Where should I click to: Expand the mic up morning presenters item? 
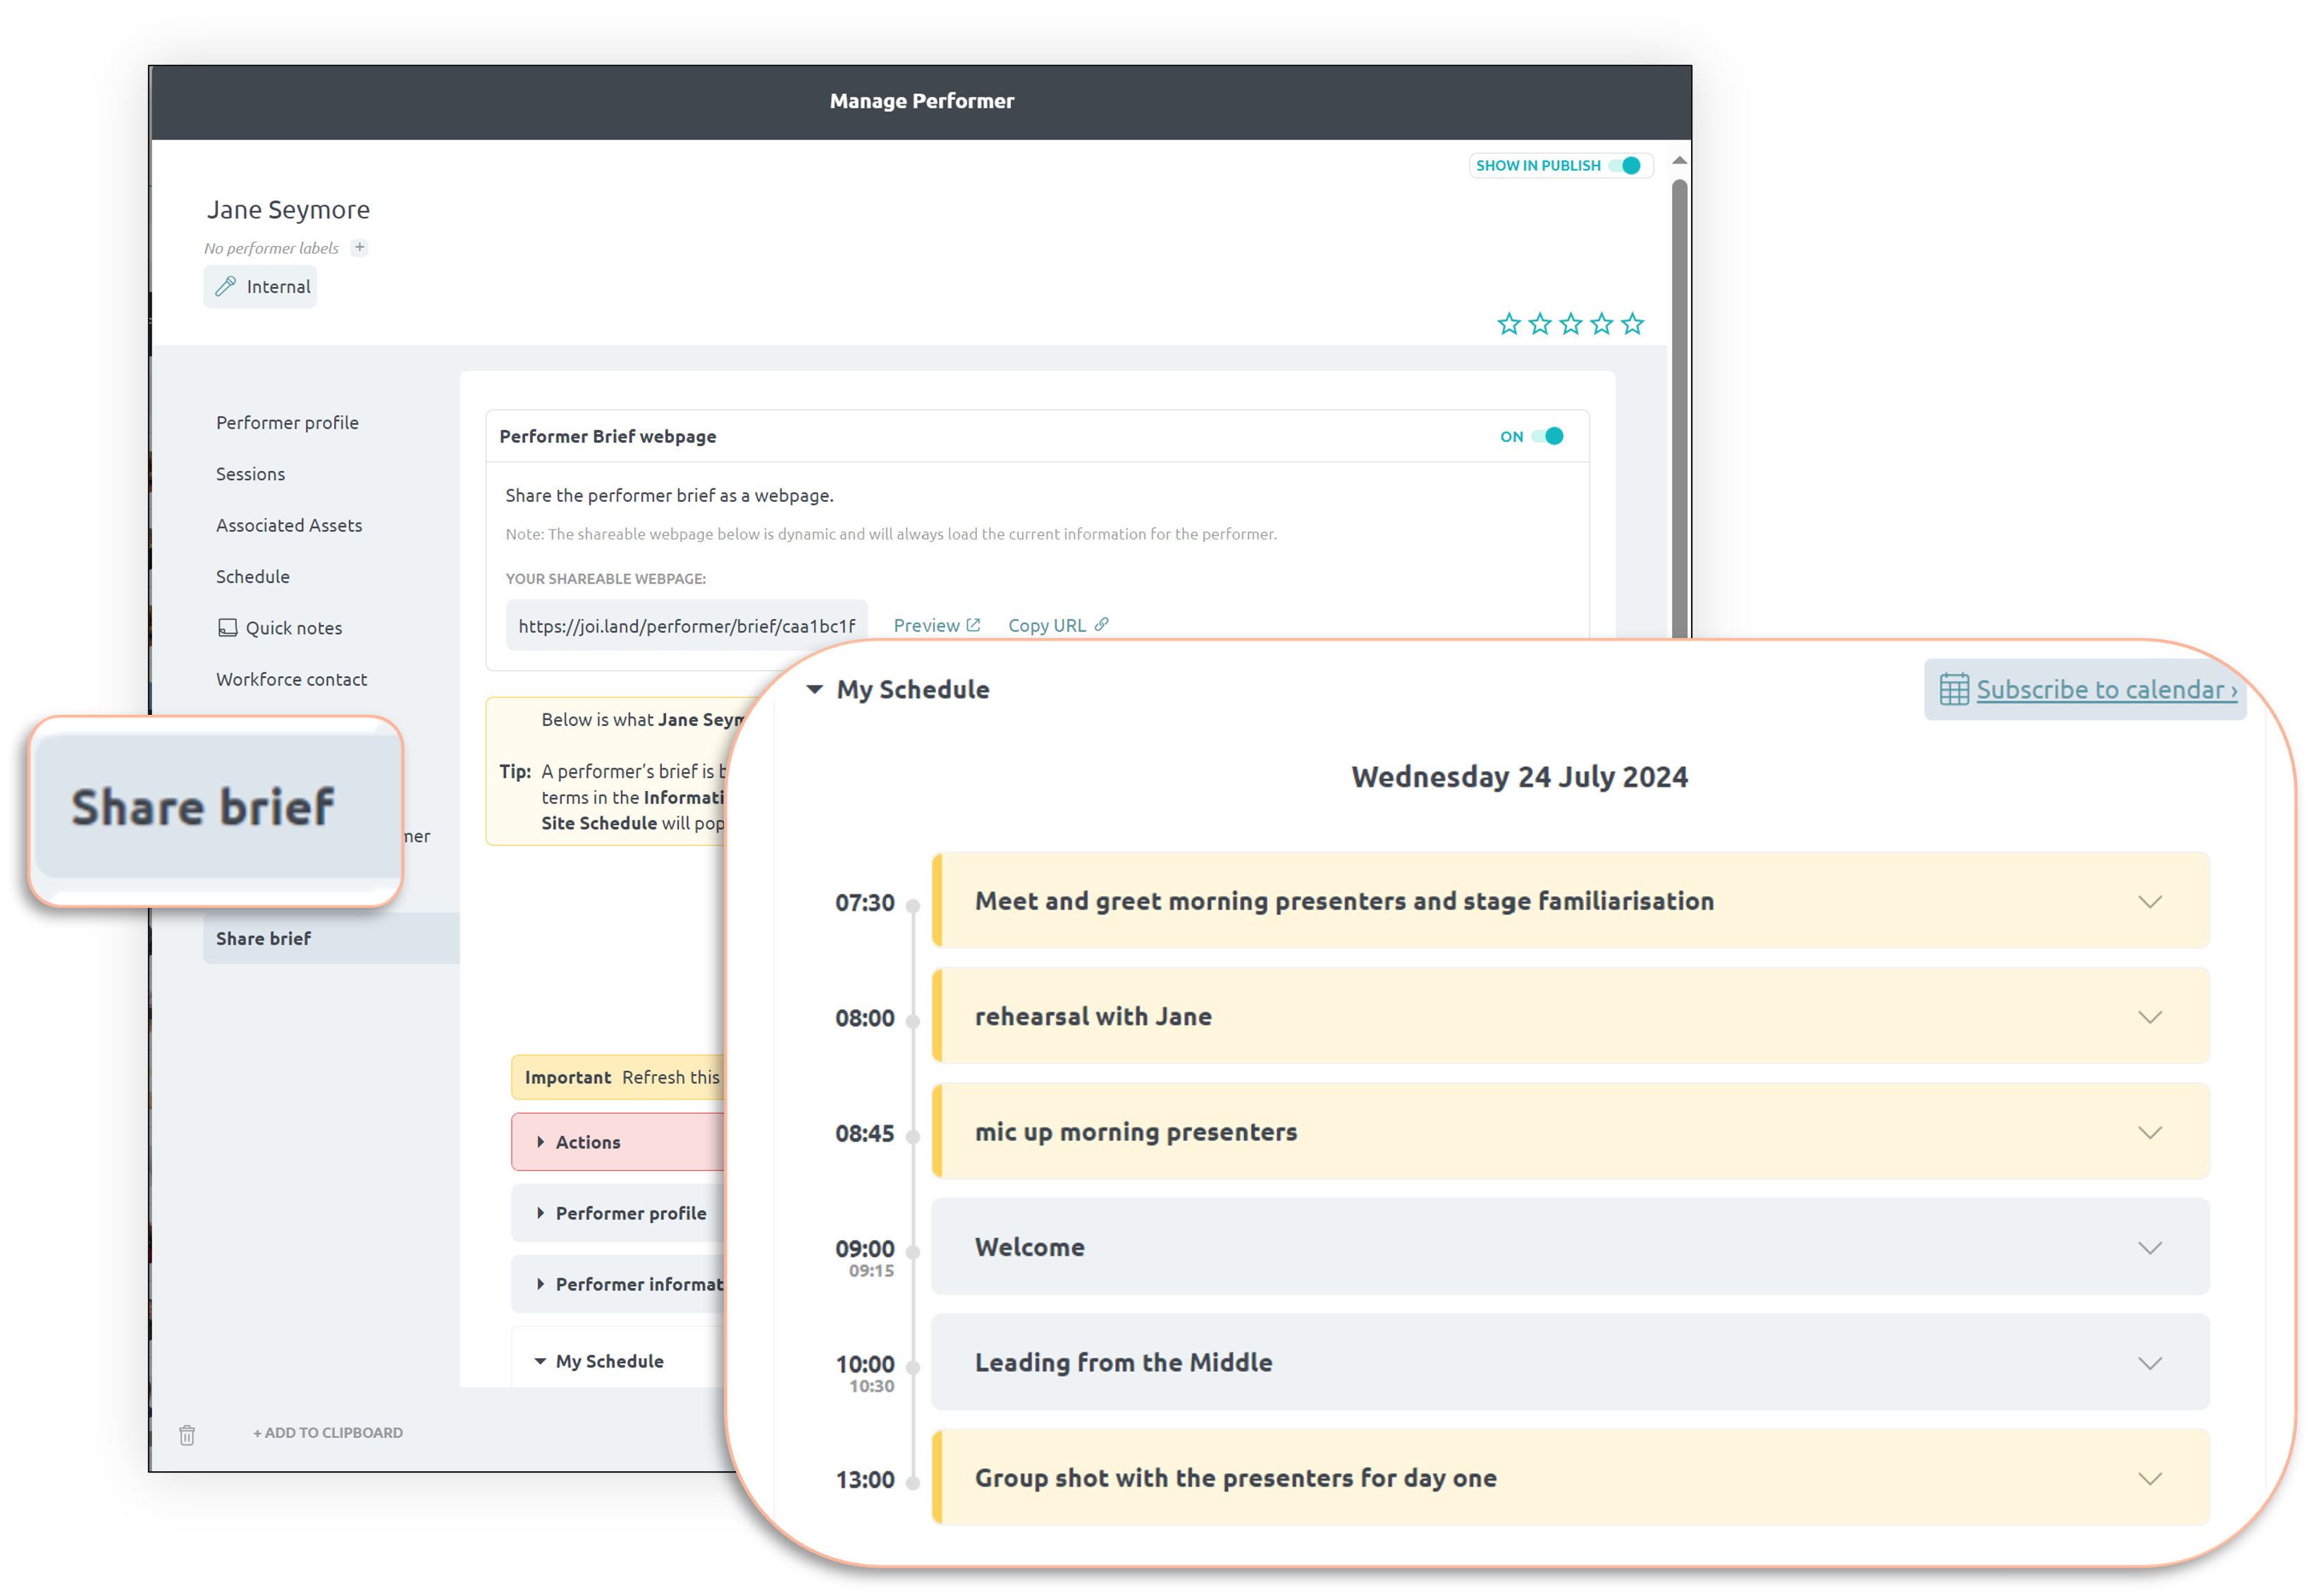[2150, 1133]
